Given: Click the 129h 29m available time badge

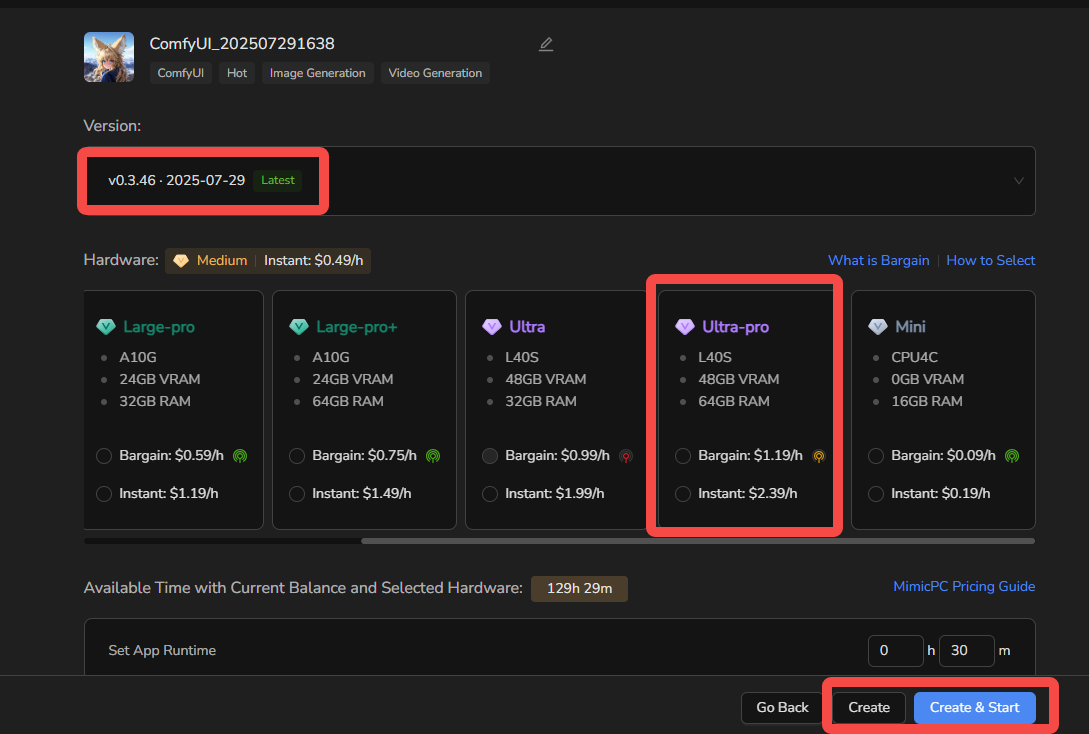Looking at the screenshot, I should coord(579,589).
